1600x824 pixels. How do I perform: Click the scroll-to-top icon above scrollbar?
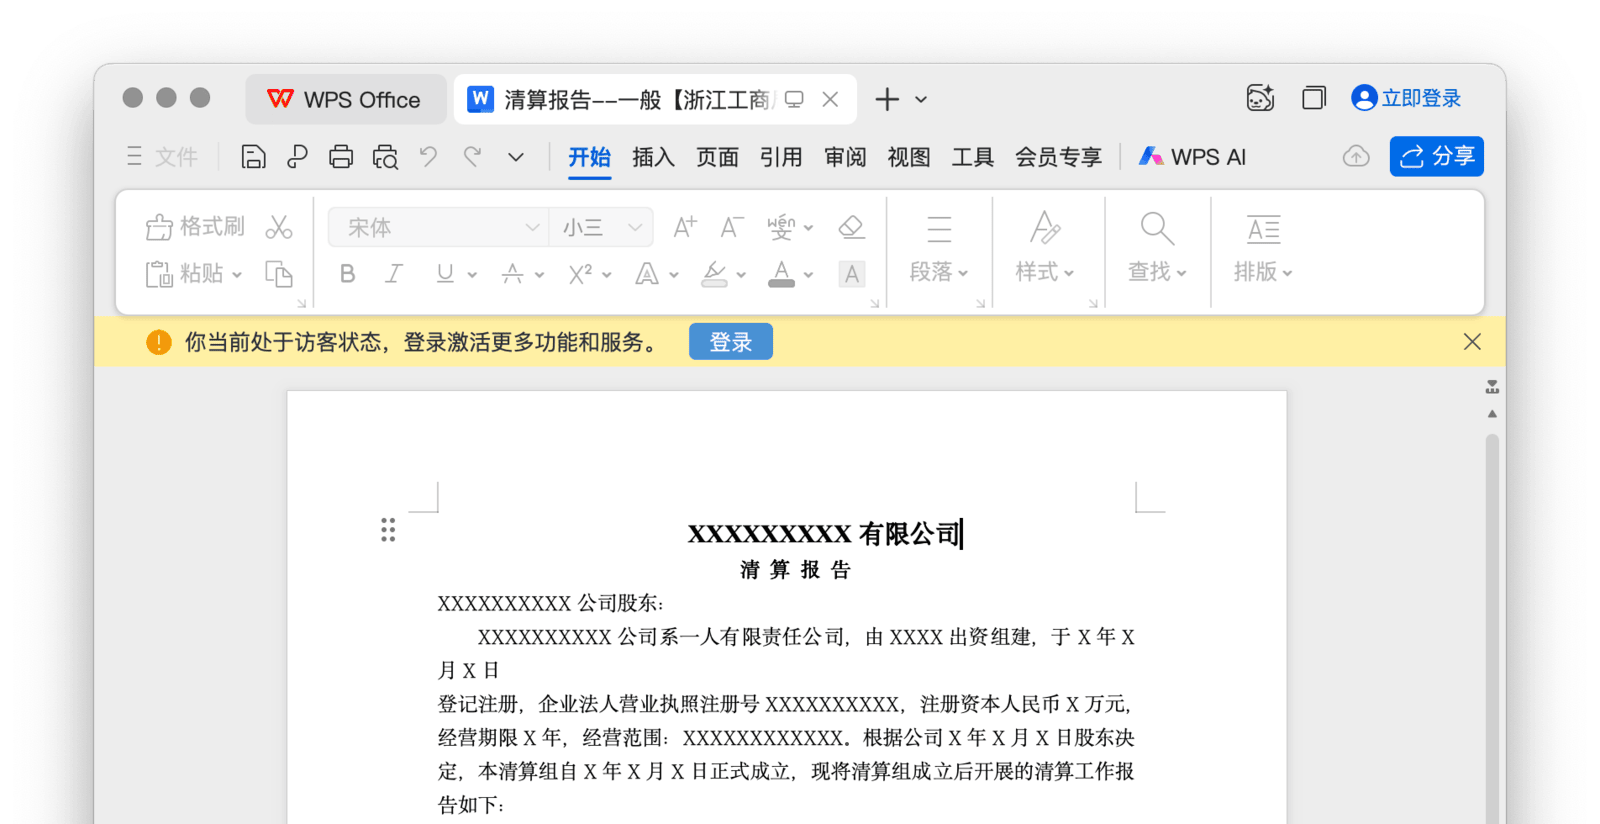1492,387
